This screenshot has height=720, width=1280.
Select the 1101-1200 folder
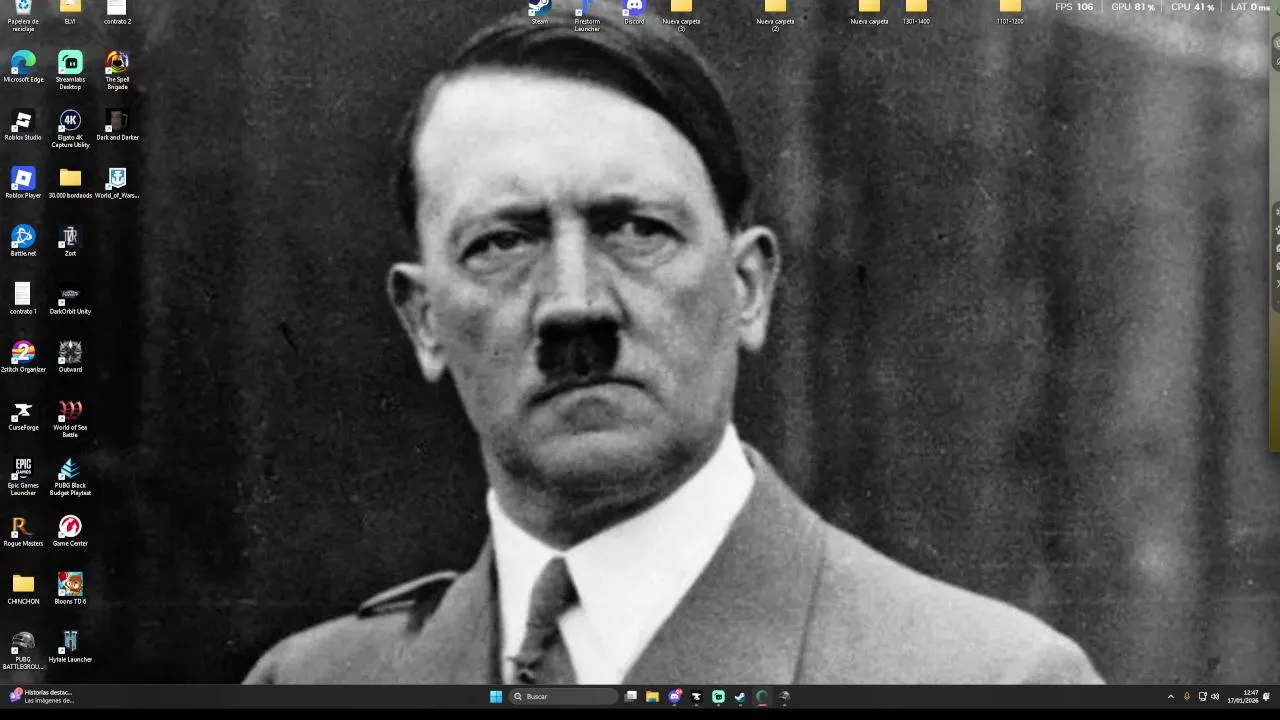pos(1010,12)
